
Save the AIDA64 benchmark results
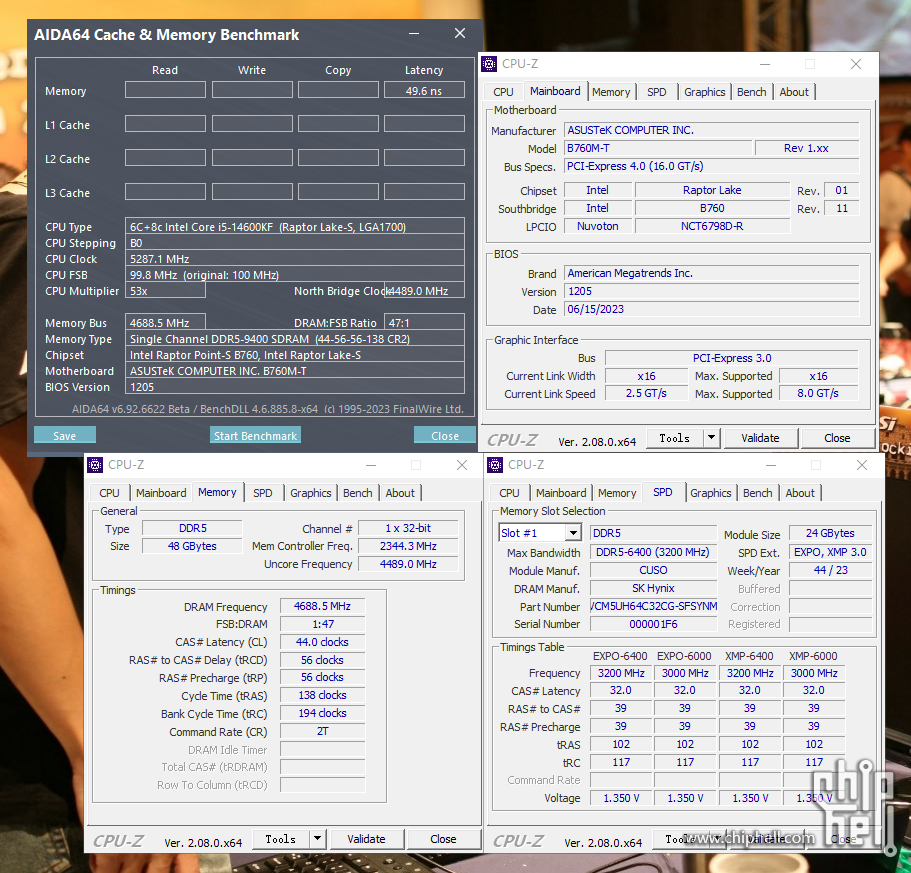64,436
